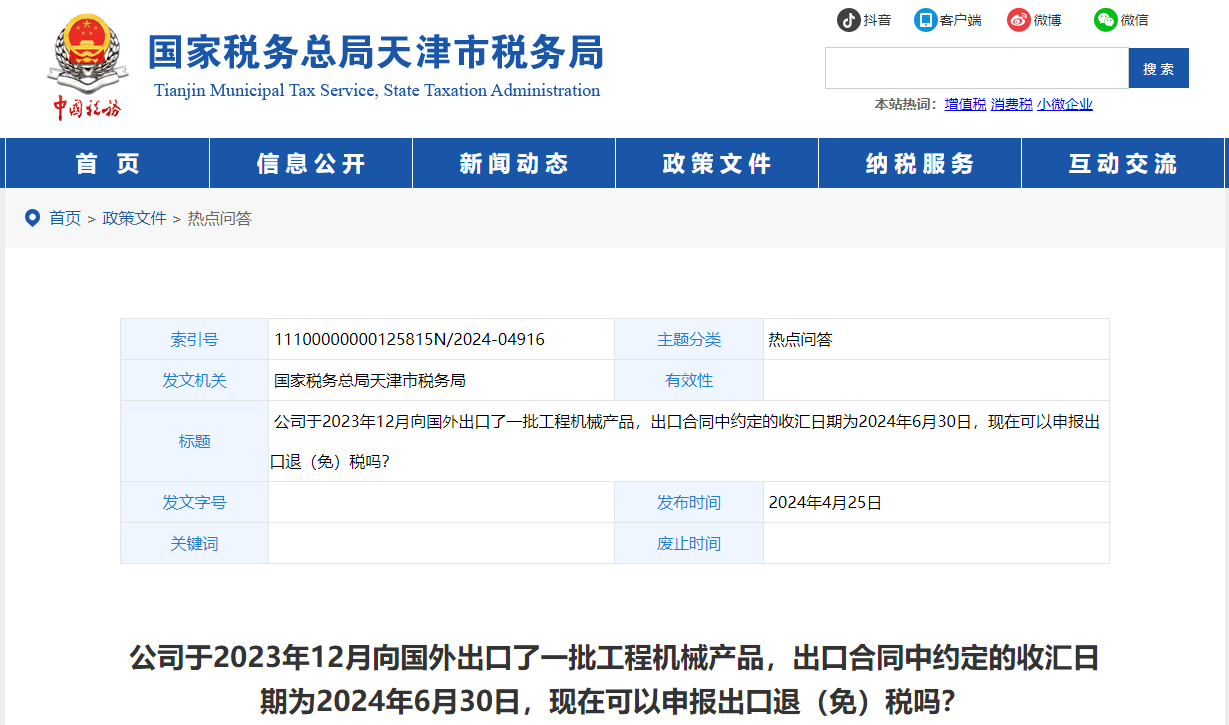Screen dimensions: 1229x725
Task: Open the 互动交流 navigation tab
Action: (x=1123, y=163)
